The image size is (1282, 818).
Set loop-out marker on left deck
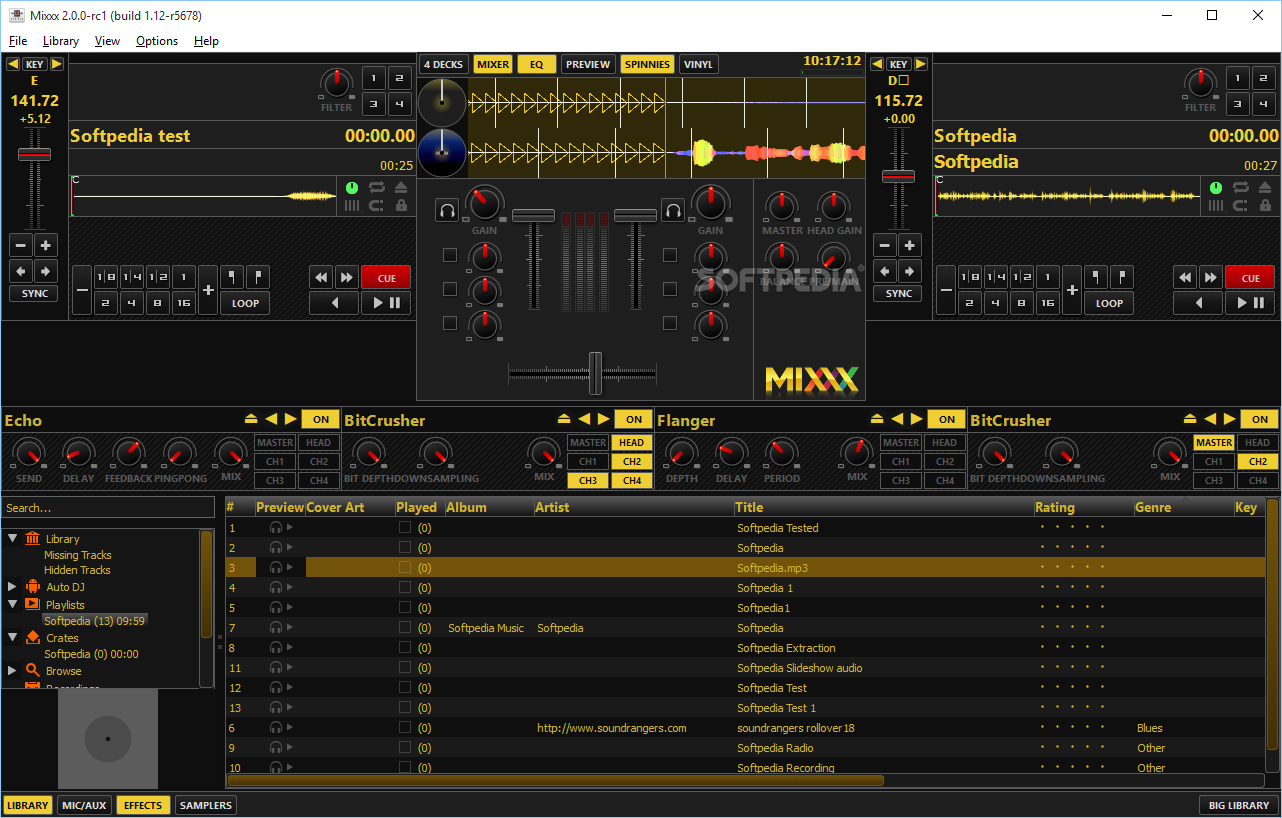258,277
